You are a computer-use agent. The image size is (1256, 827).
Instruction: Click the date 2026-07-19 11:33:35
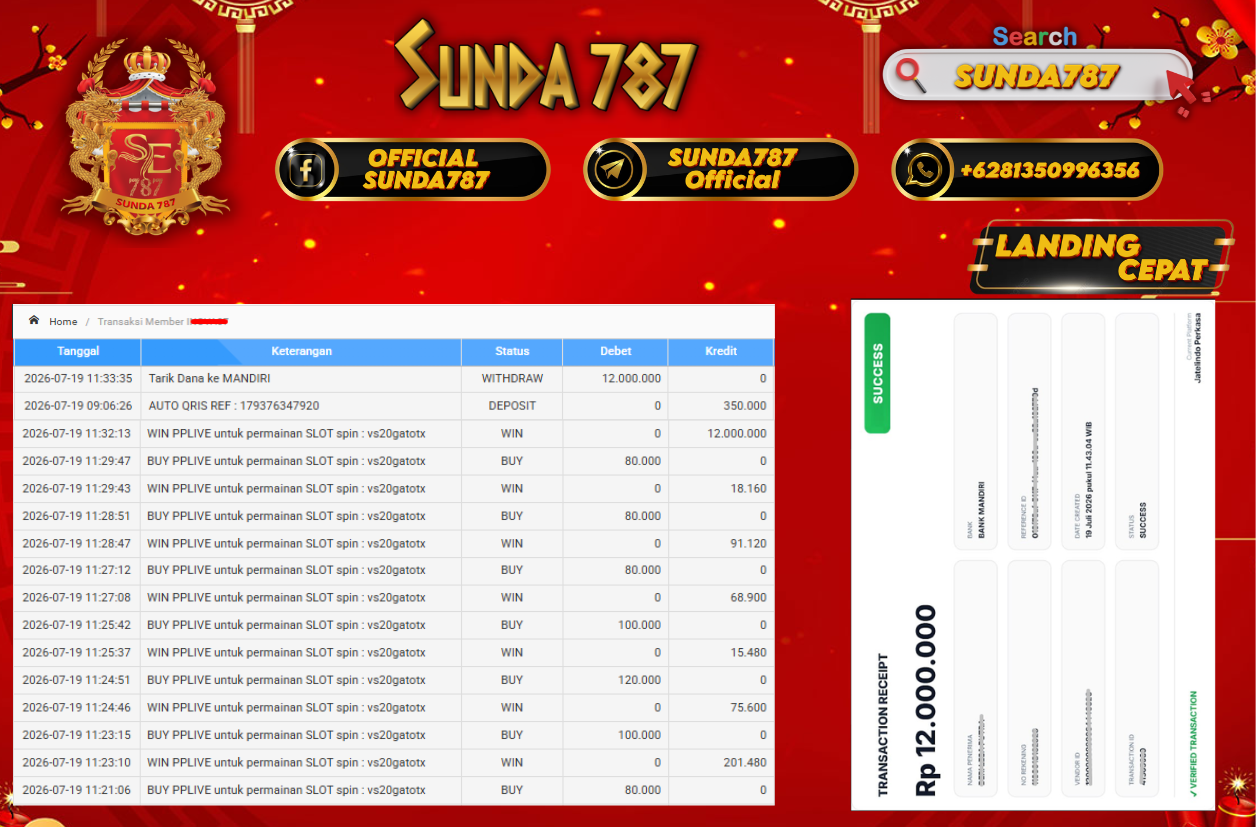(x=78, y=379)
